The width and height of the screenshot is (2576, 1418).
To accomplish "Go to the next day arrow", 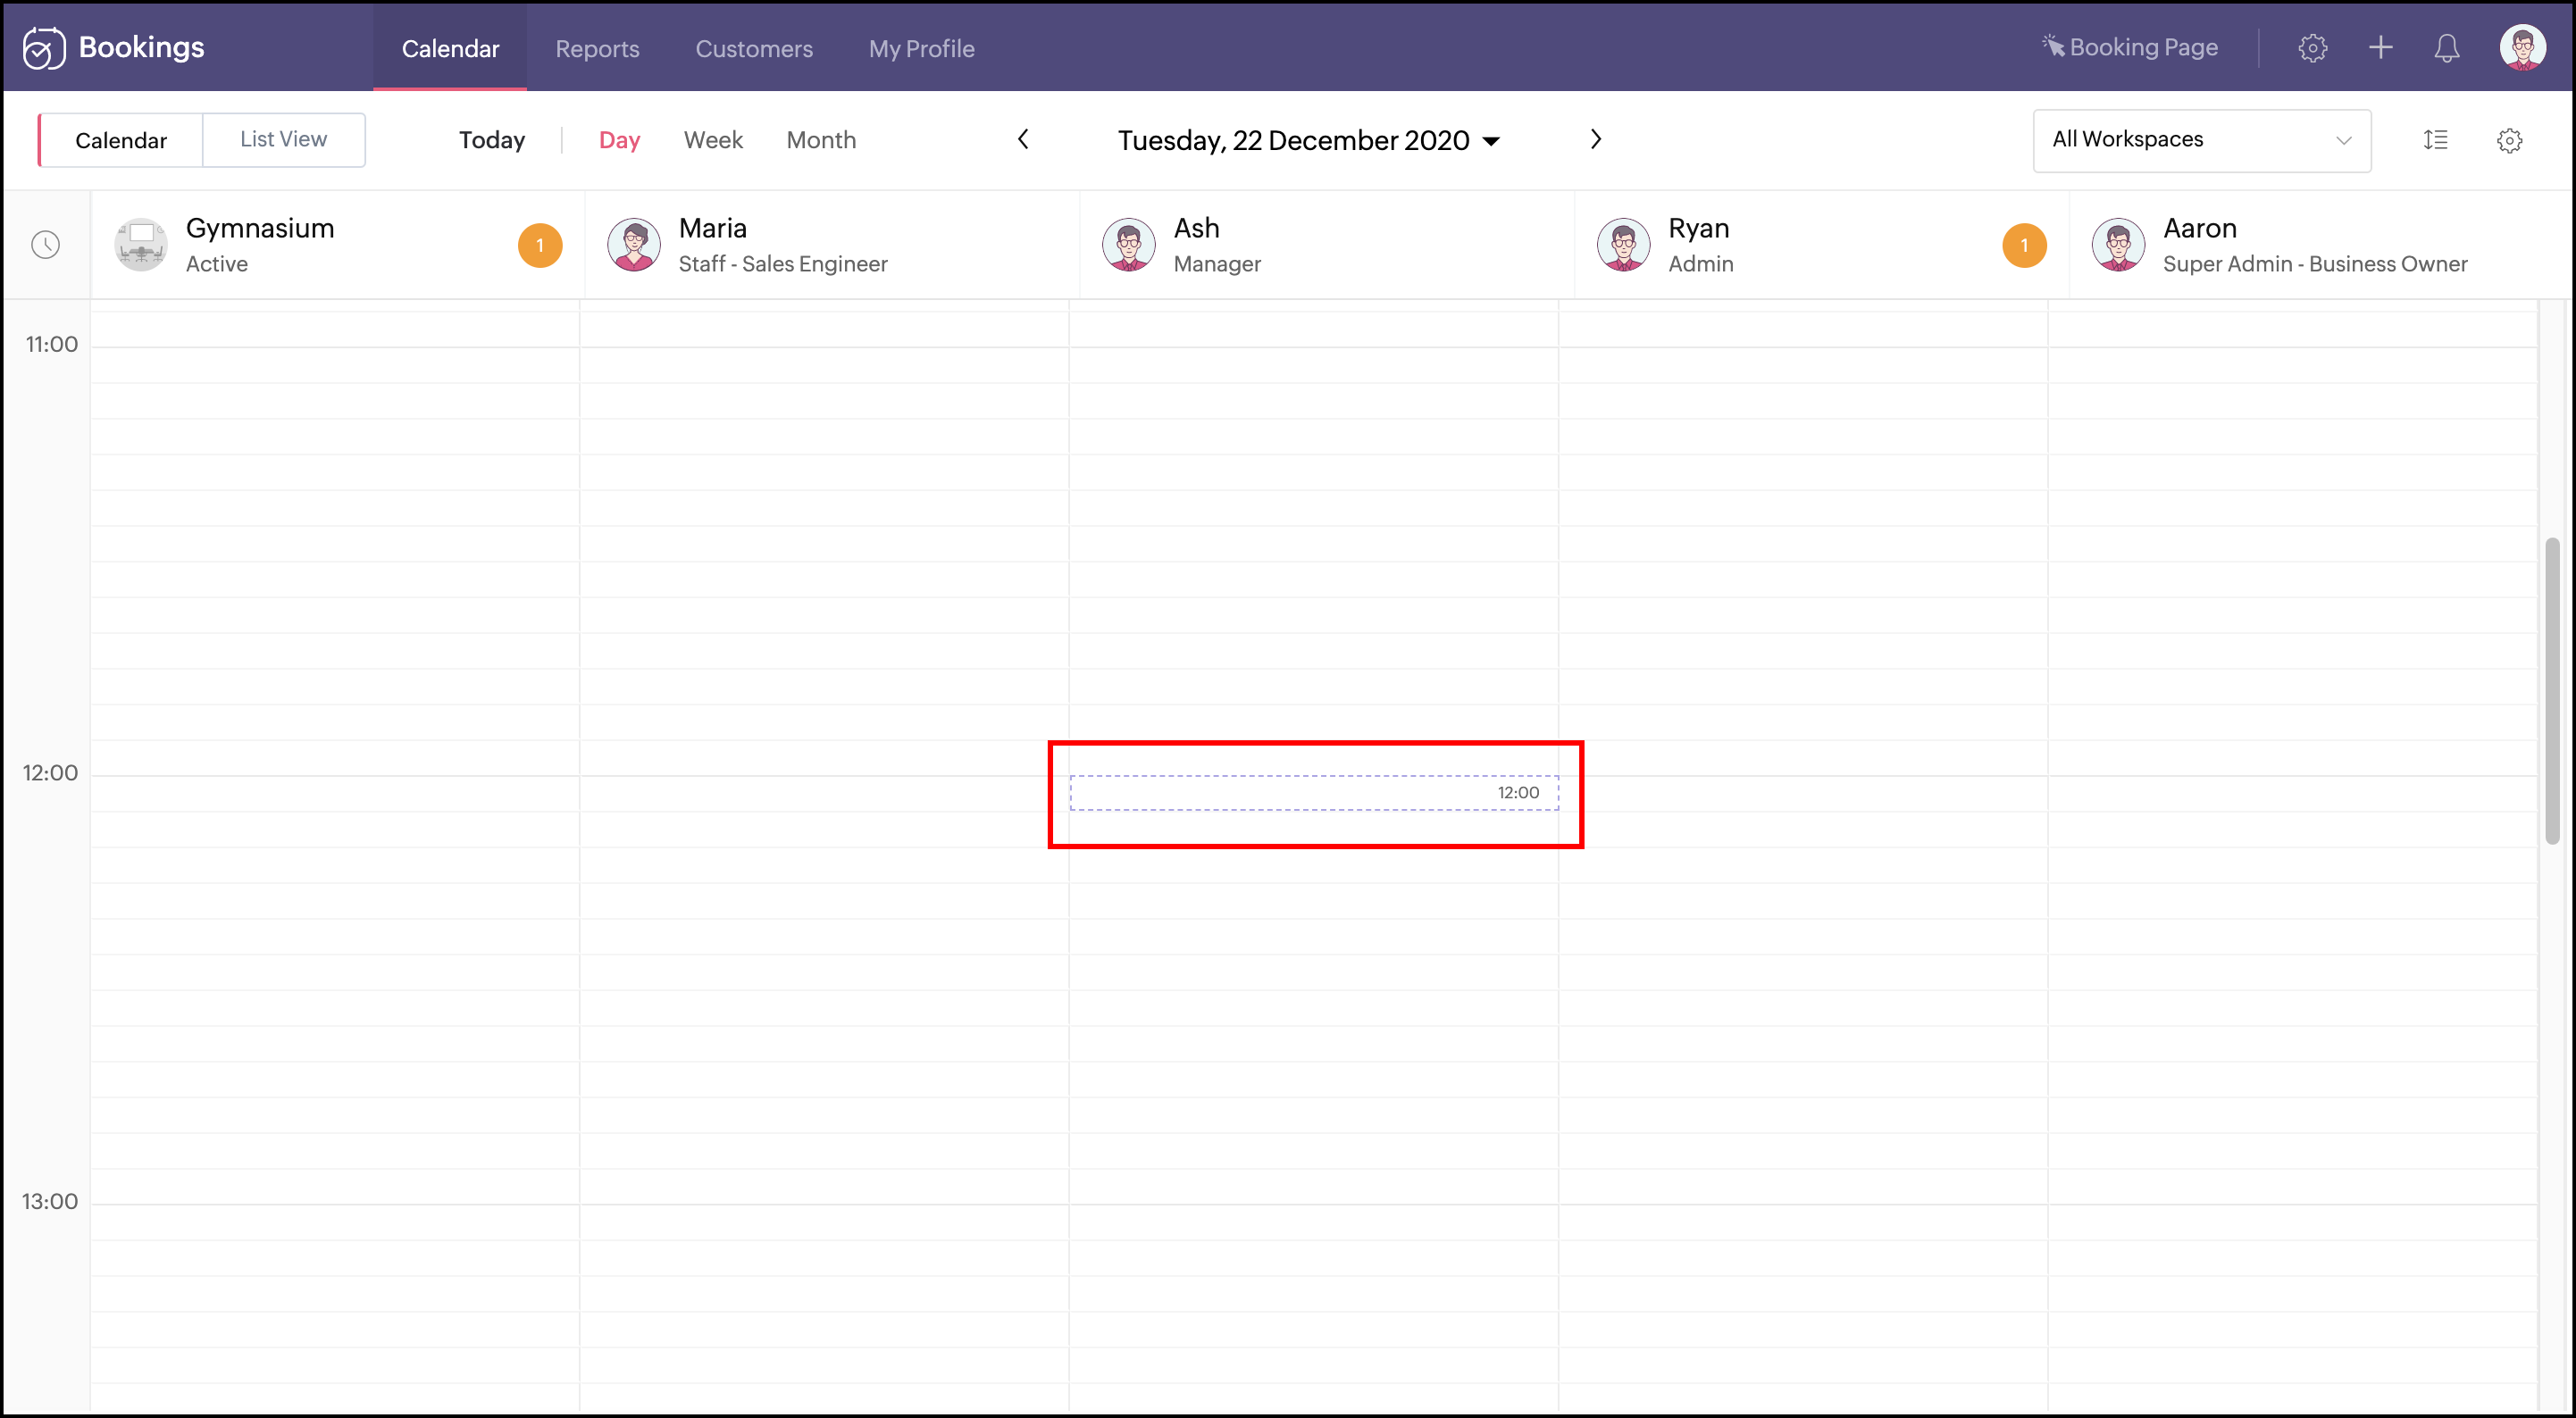I will click(x=1596, y=140).
